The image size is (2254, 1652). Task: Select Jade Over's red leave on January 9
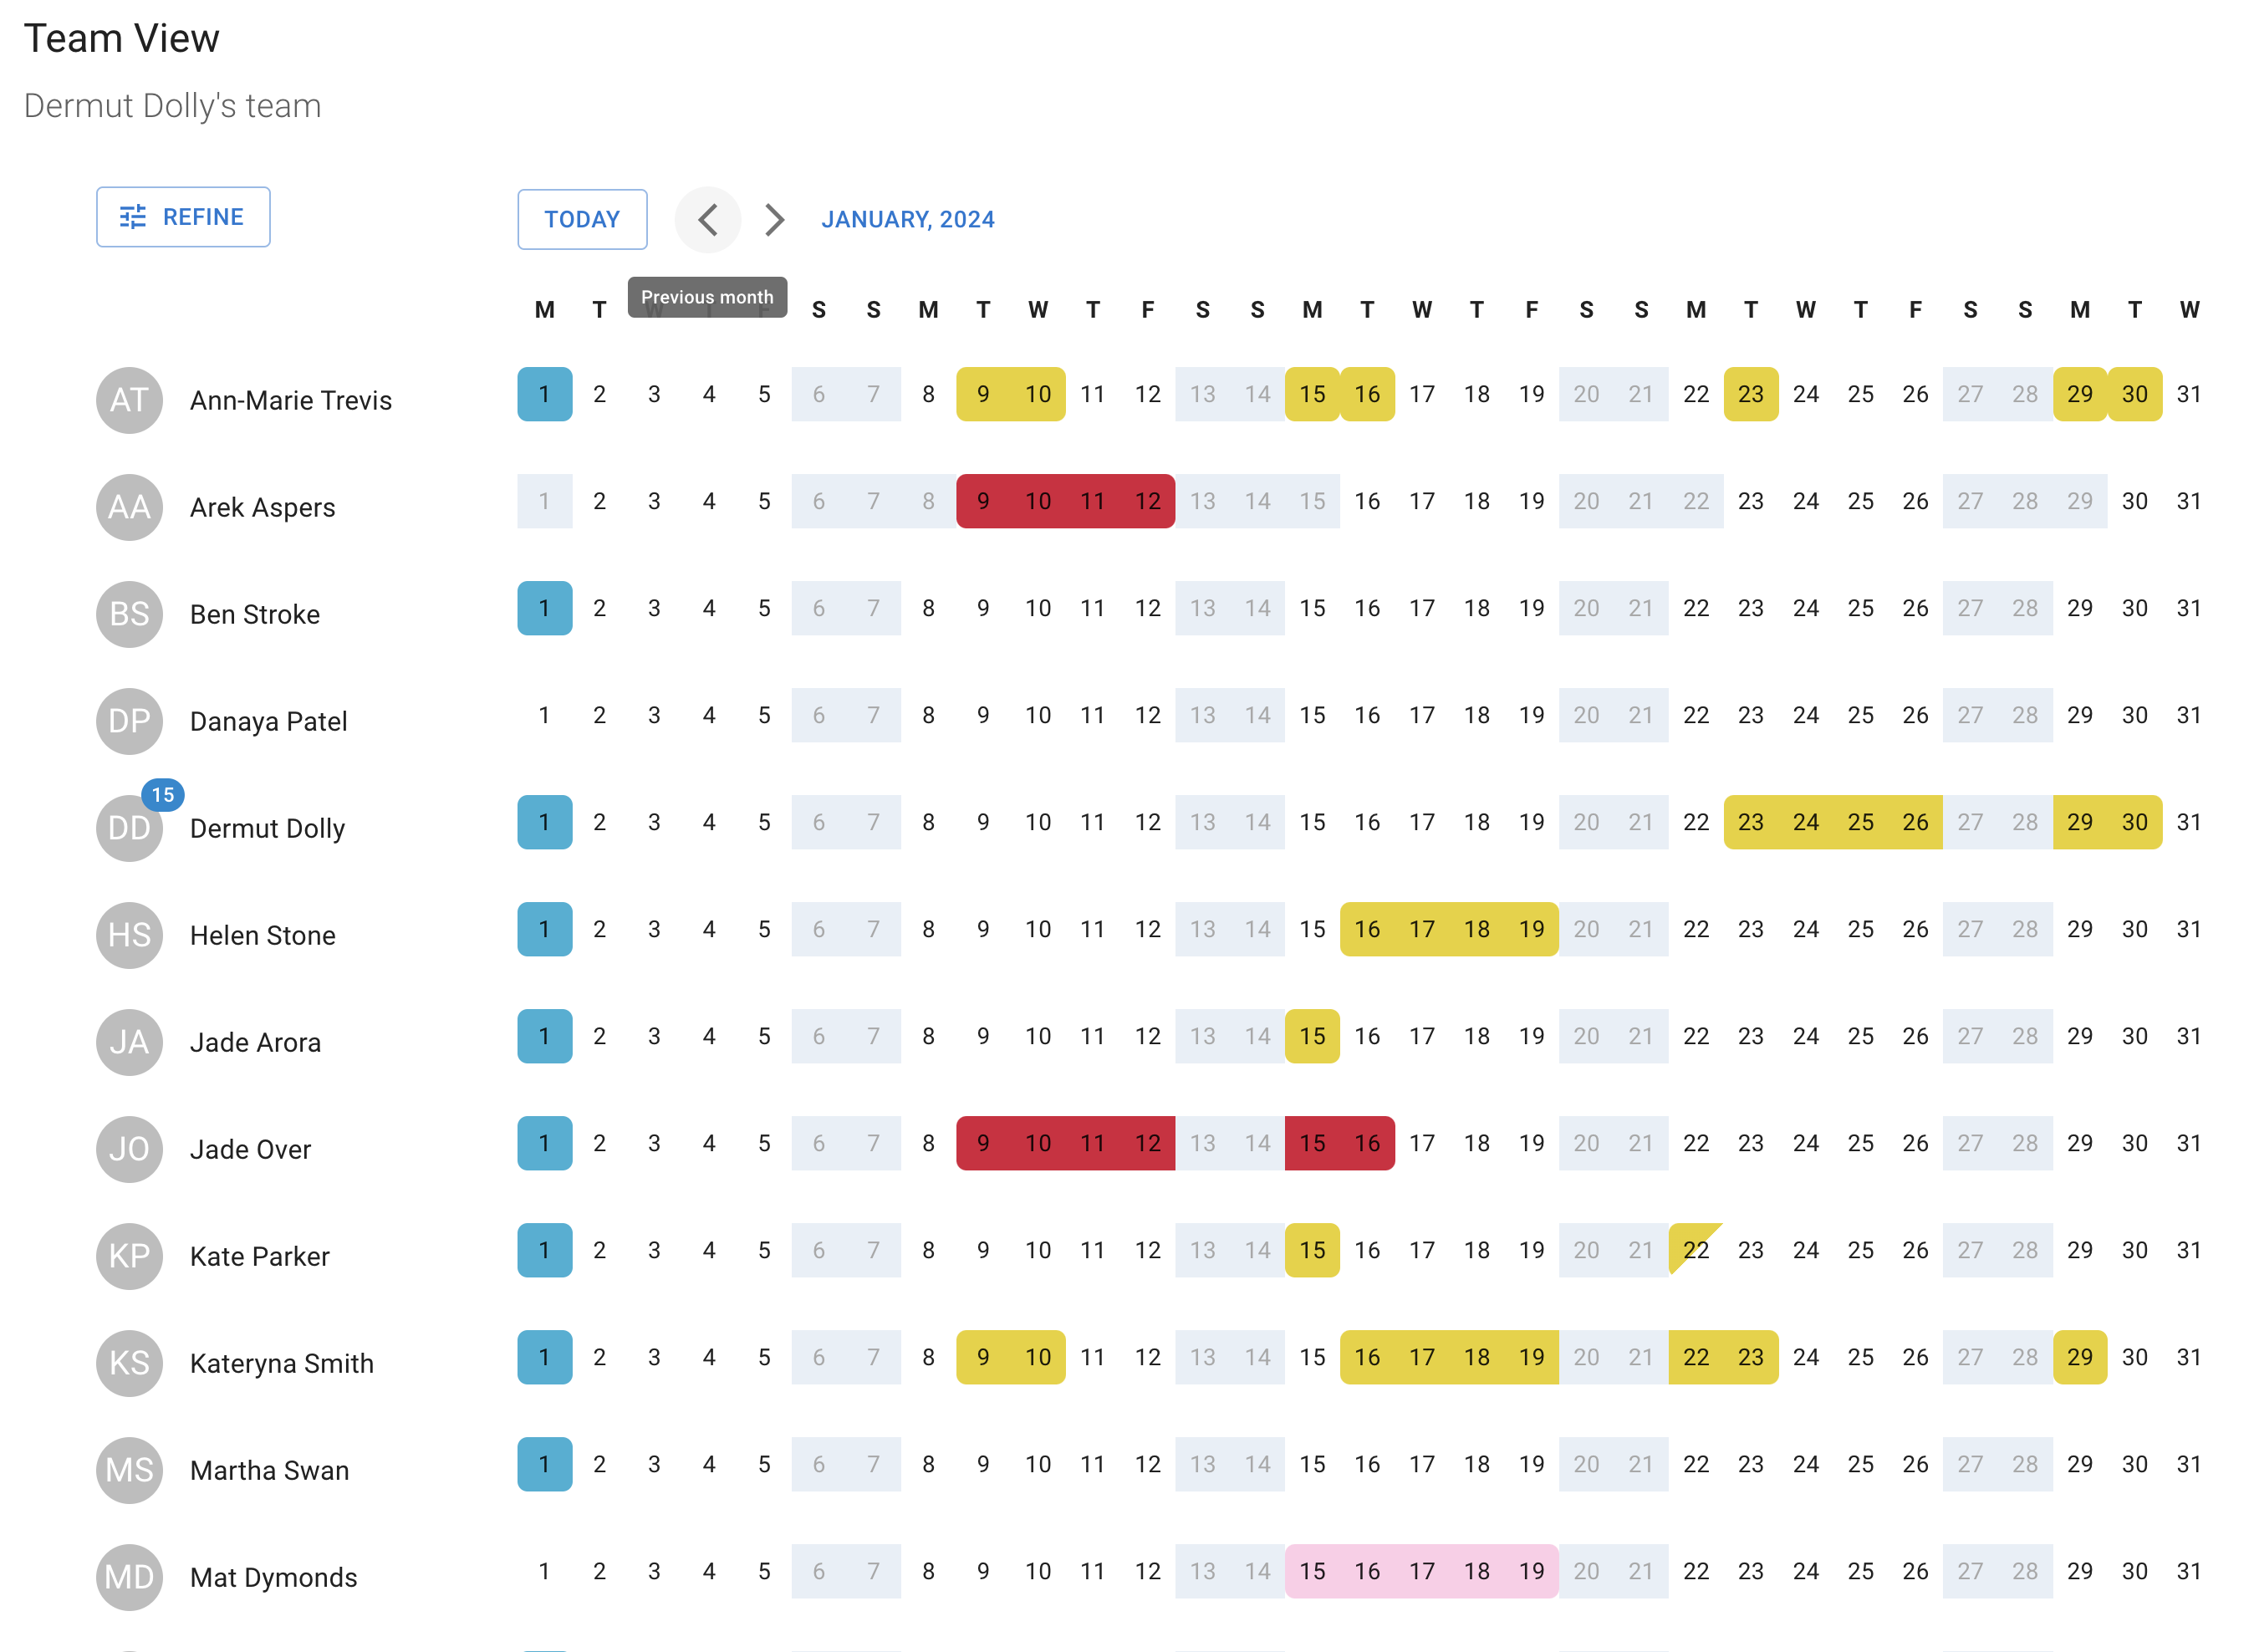(983, 1143)
